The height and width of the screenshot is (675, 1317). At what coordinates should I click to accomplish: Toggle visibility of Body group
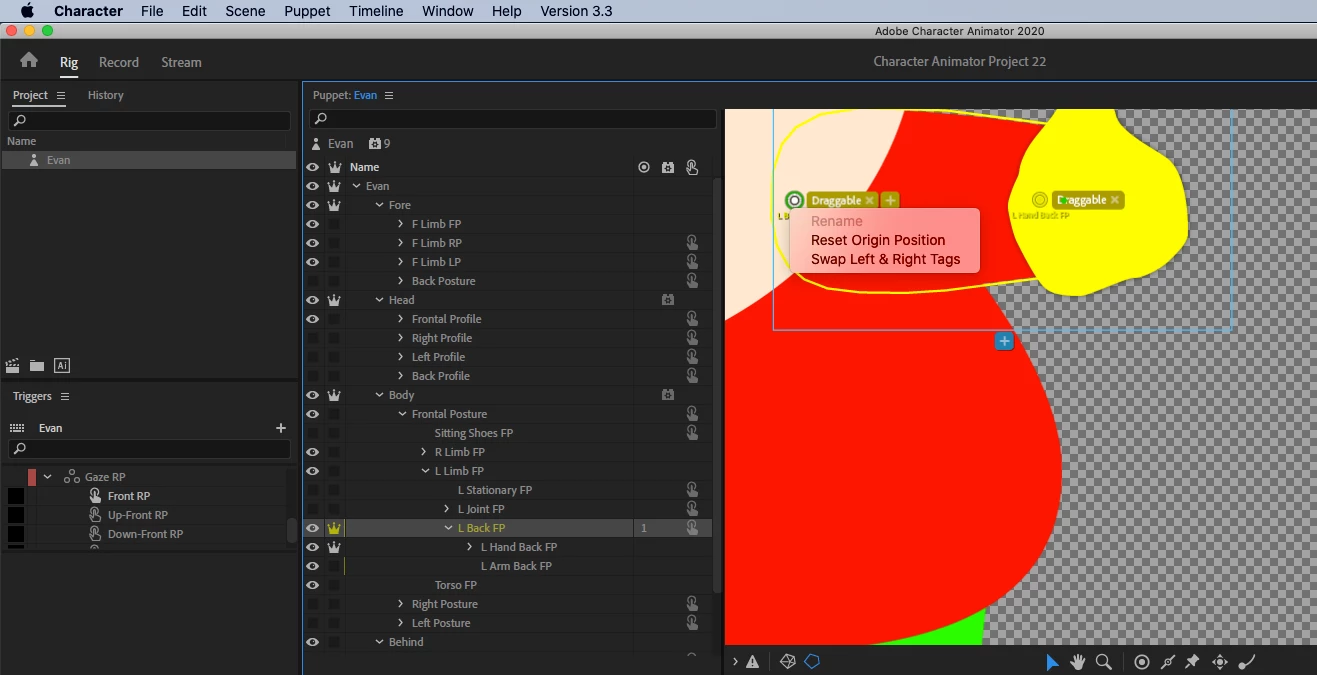click(x=312, y=395)
